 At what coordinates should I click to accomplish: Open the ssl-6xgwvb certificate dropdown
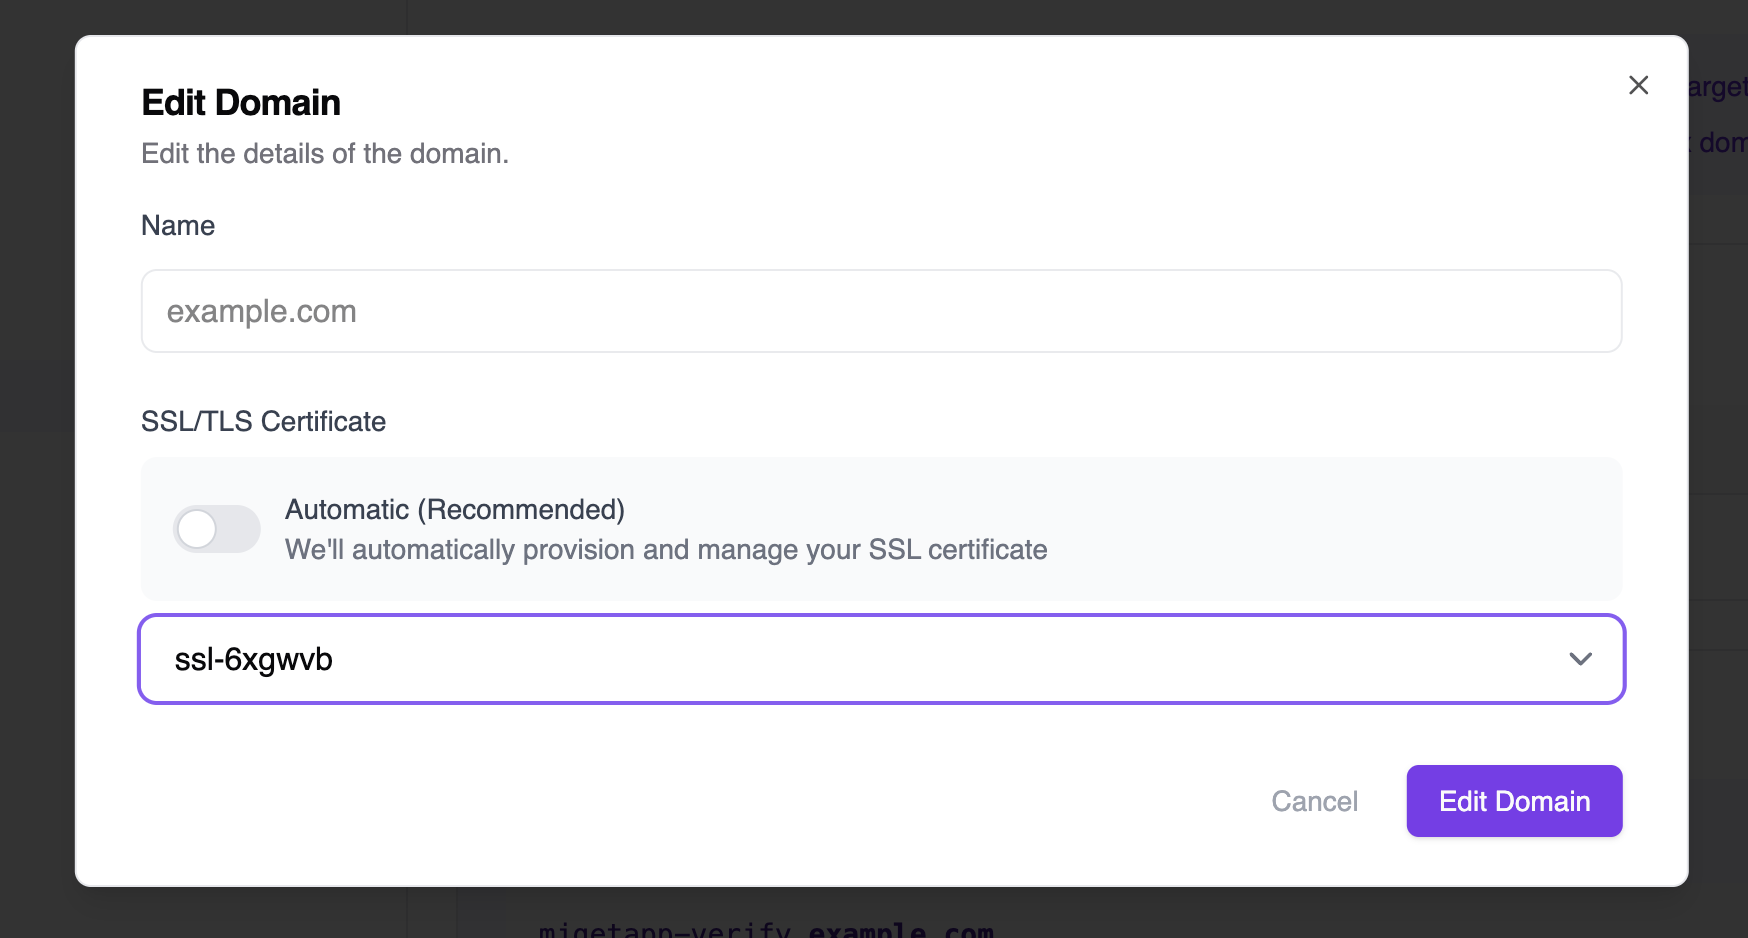pyautogui.click(x=880, y=659)
